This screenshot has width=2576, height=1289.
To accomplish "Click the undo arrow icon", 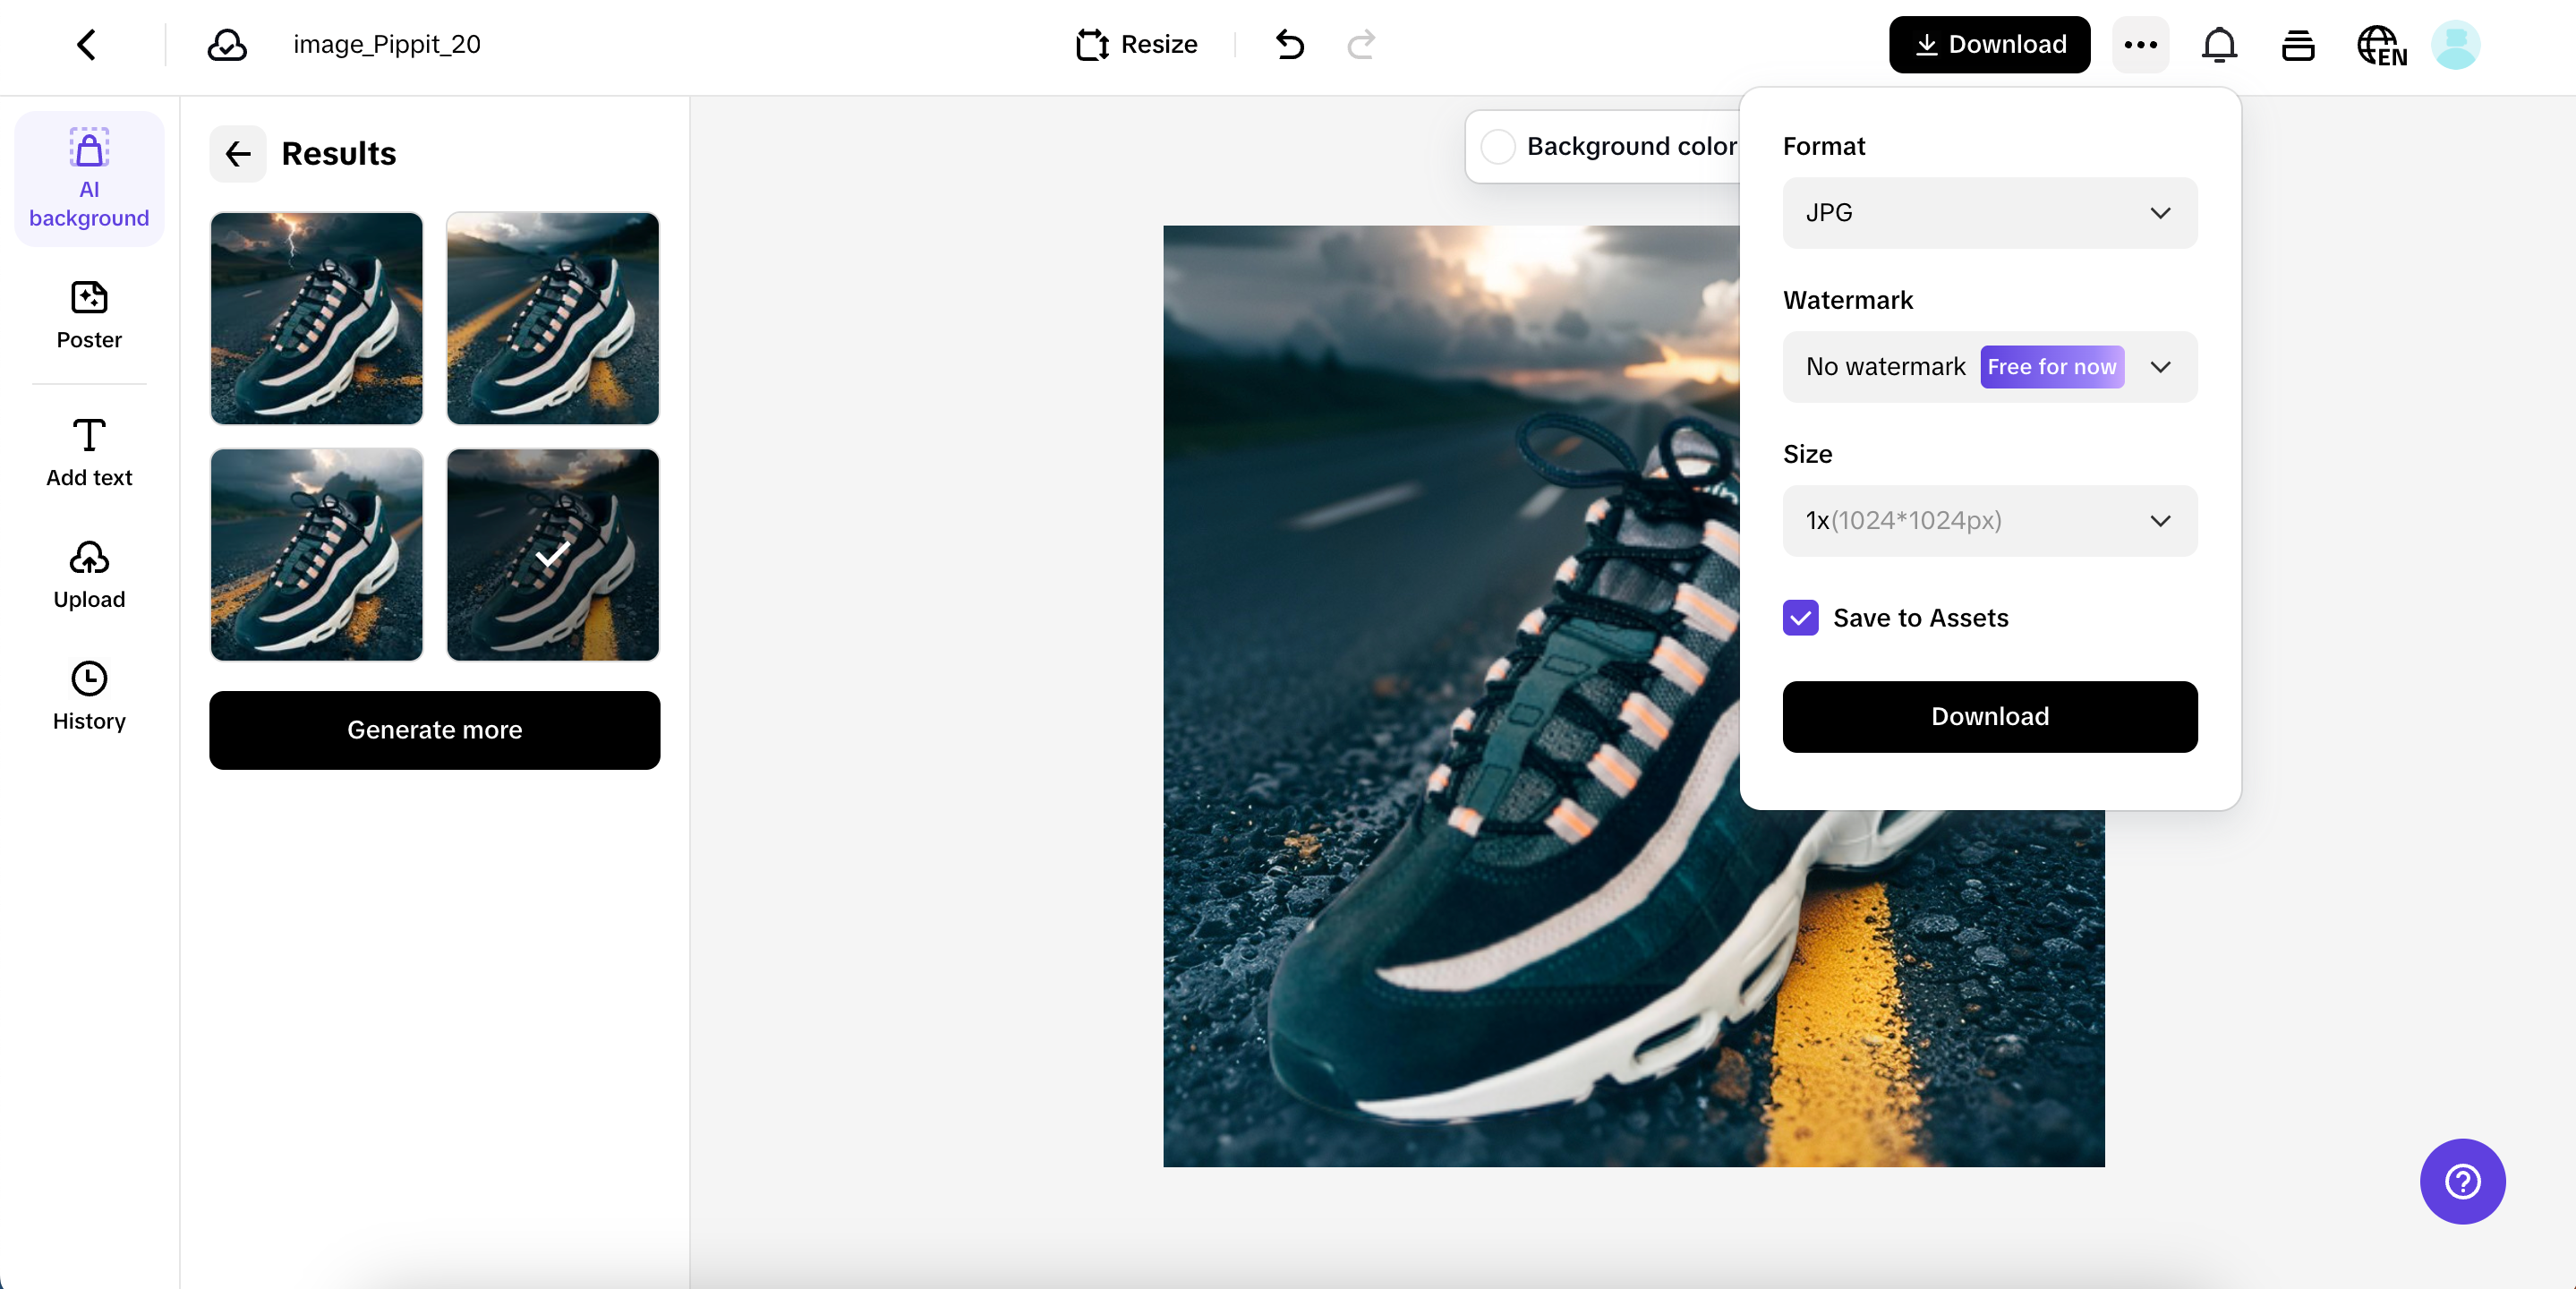I will click(1290, 44).
